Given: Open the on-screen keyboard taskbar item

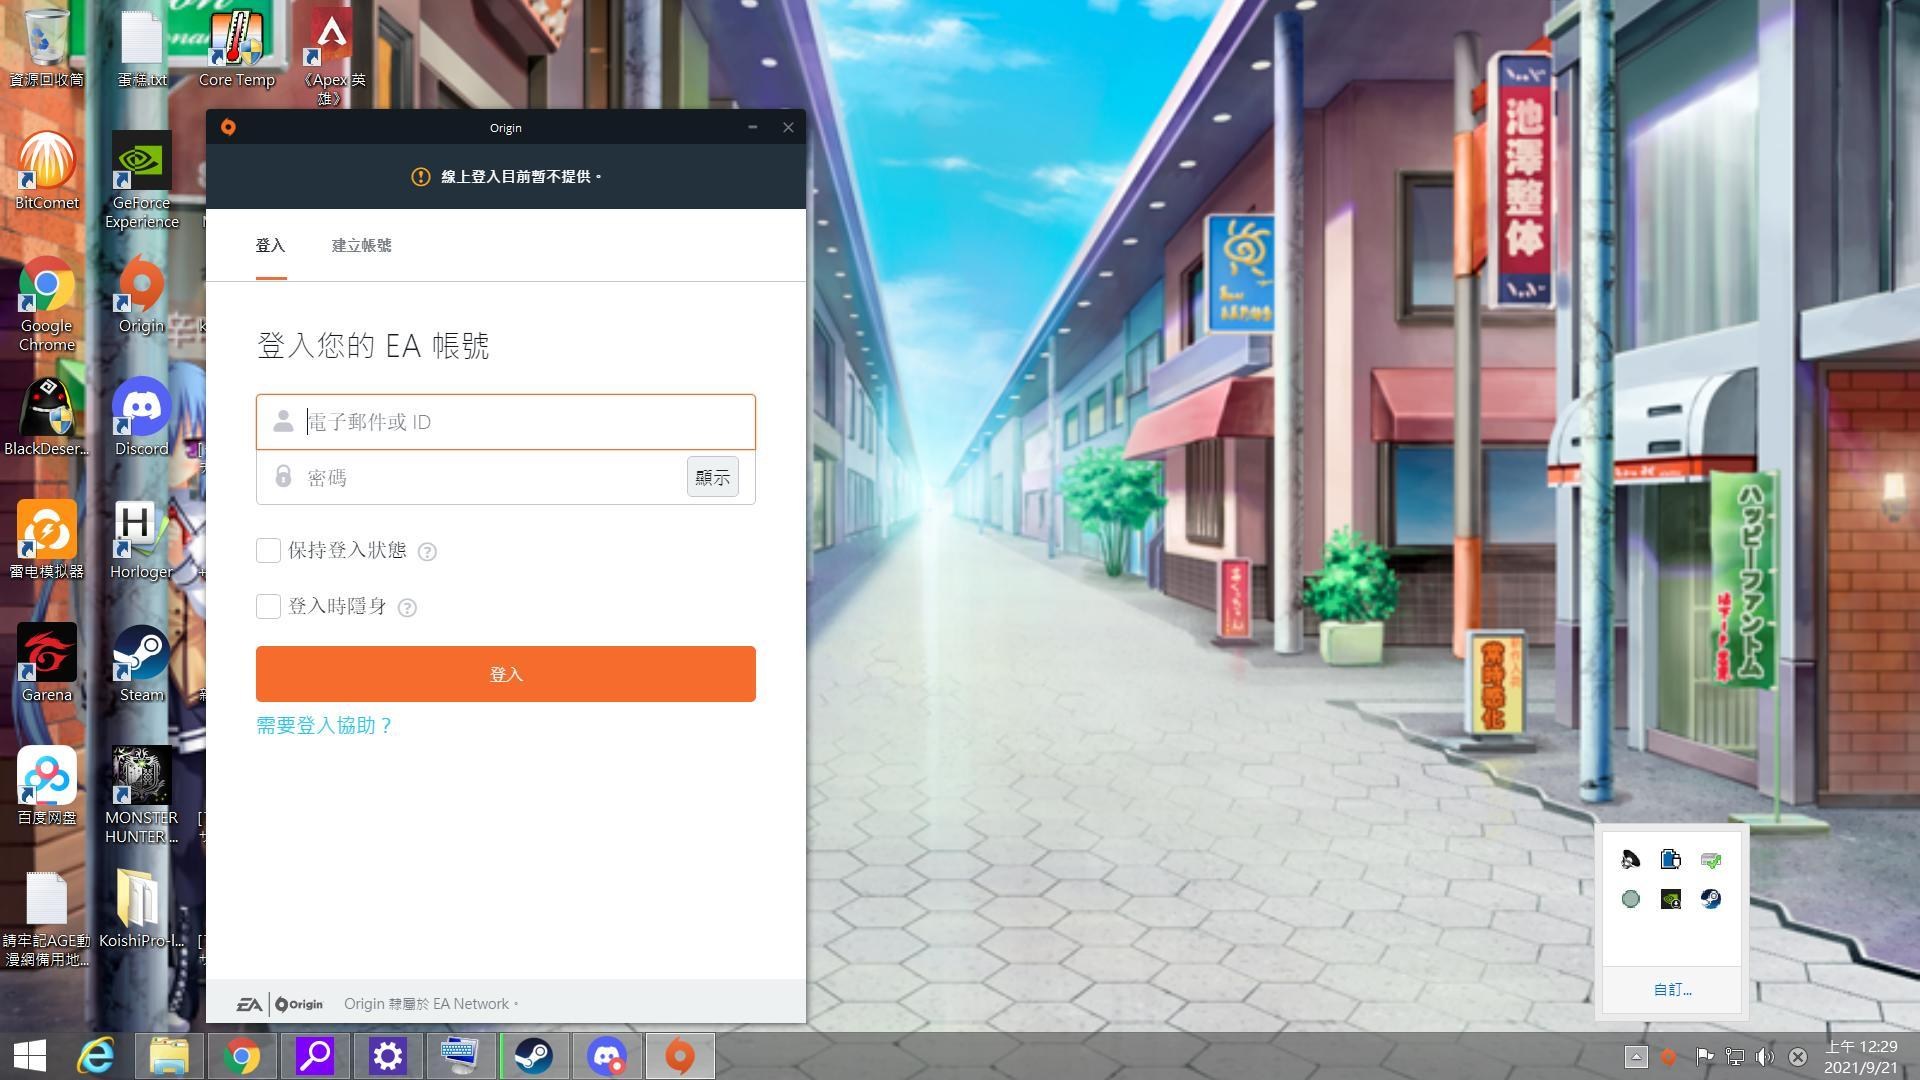Looking at the screenshot, I should point(461,1056).
